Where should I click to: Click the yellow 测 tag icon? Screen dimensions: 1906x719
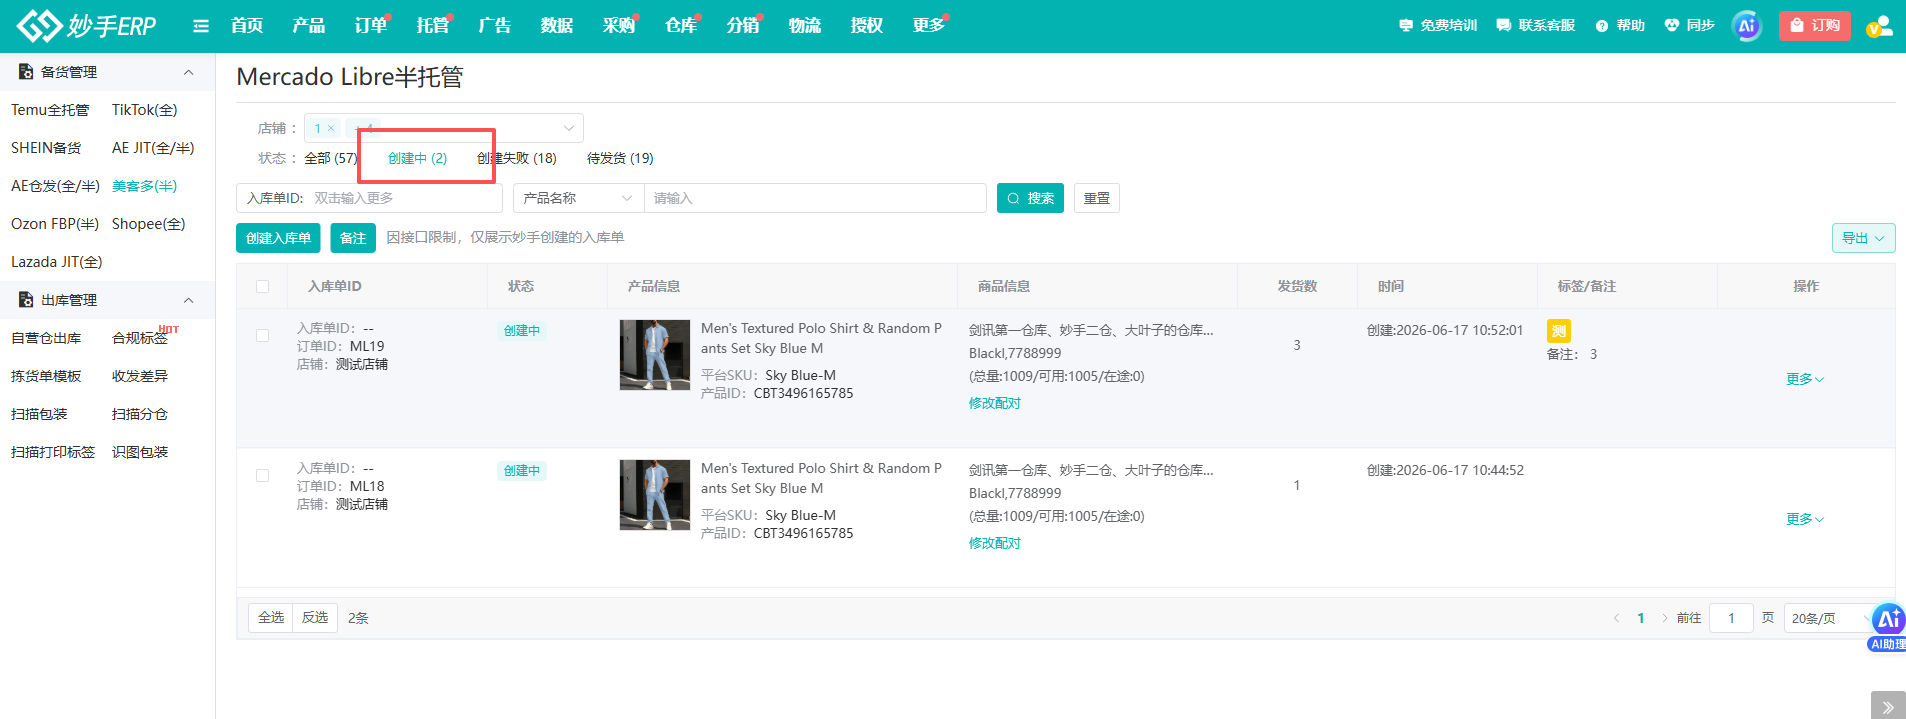click(1559, 331)
